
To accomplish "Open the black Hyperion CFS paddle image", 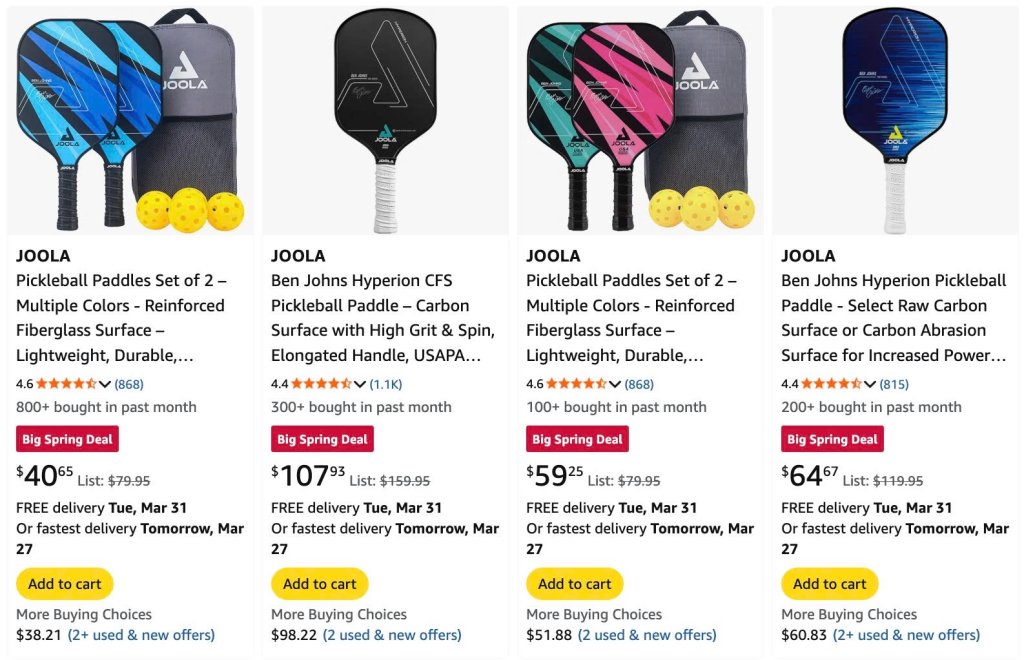I will [x=385, y=121].
